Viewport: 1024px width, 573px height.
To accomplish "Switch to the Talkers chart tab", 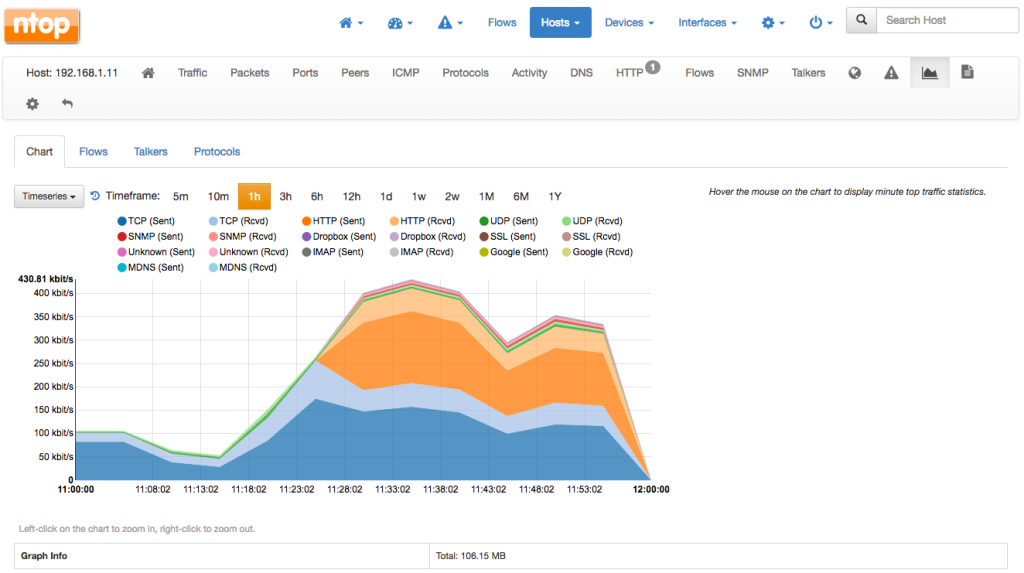I will [151, 152].
